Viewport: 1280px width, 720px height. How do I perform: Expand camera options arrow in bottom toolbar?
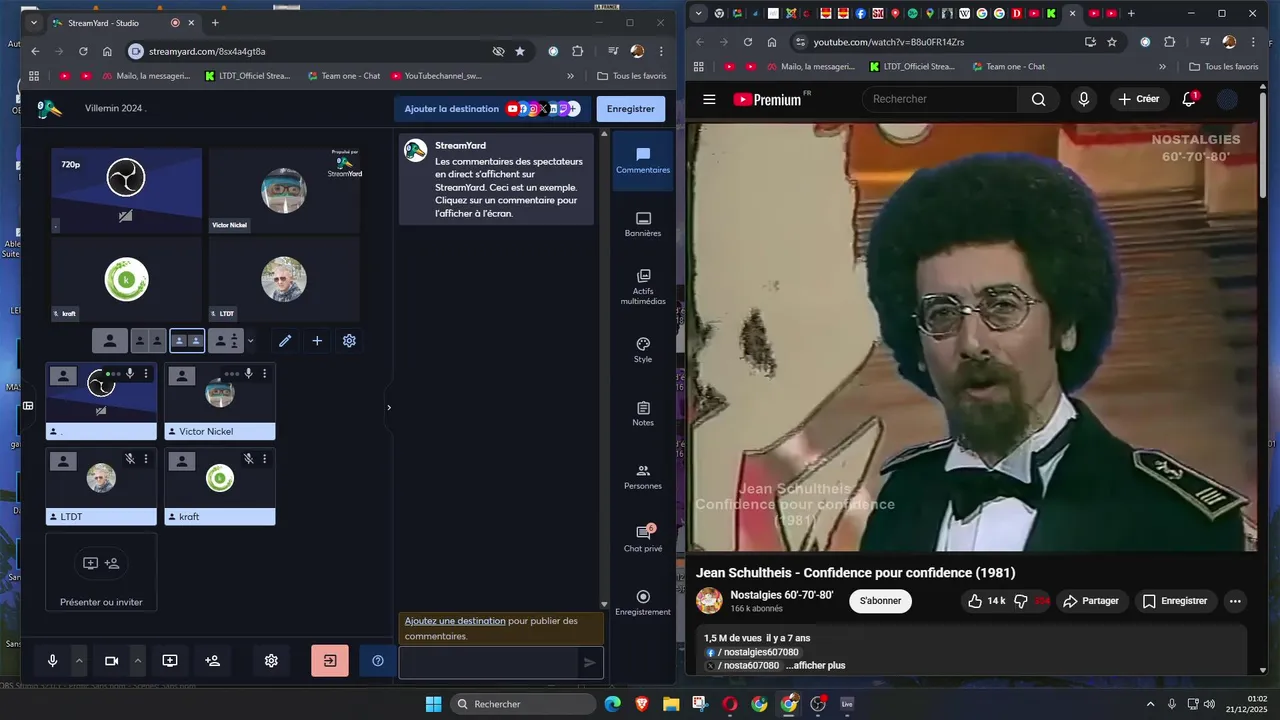click(x=138, y=661)
